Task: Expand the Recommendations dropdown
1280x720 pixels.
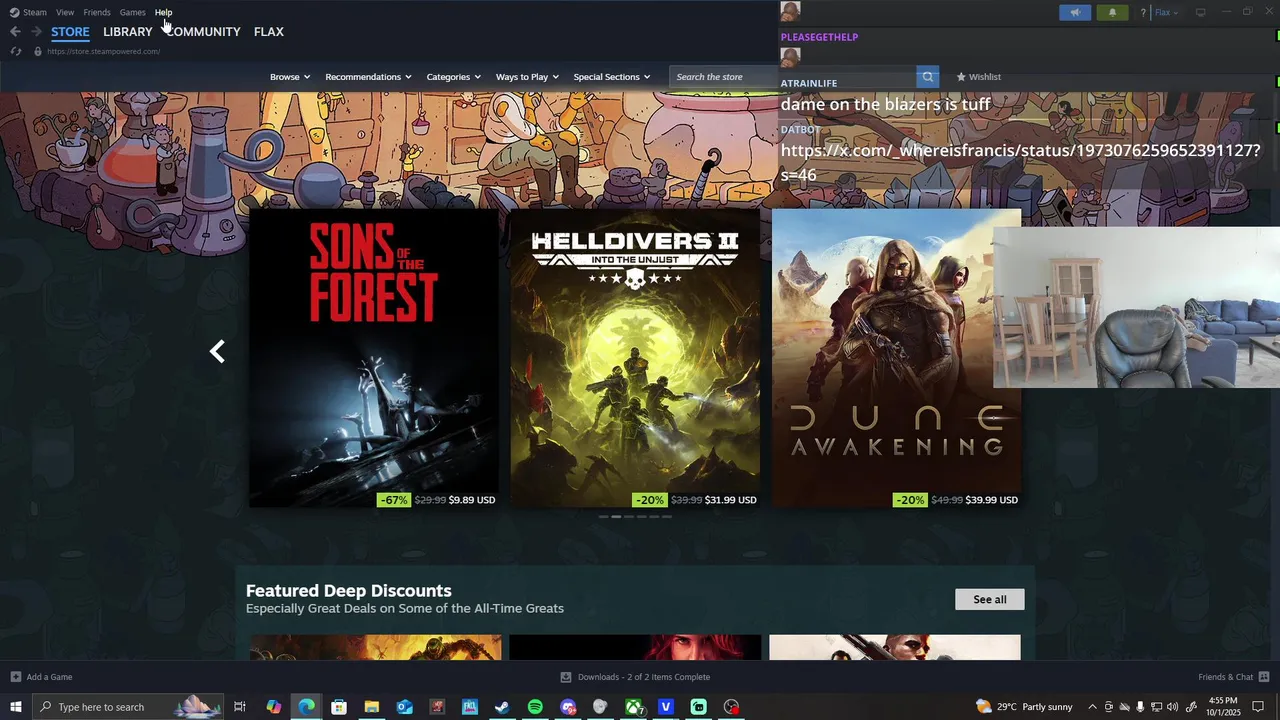Action: (368, 77)
